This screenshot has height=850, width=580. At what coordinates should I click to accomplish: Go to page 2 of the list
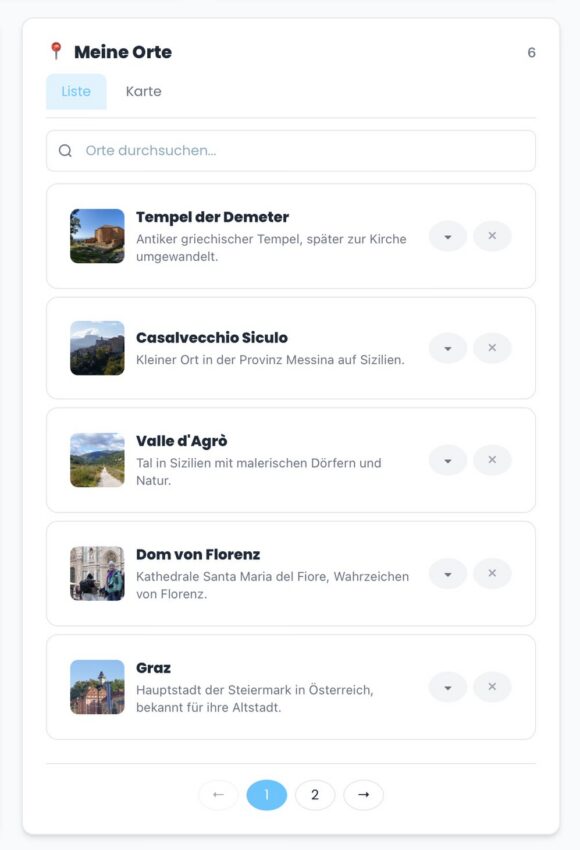point(315,794)
